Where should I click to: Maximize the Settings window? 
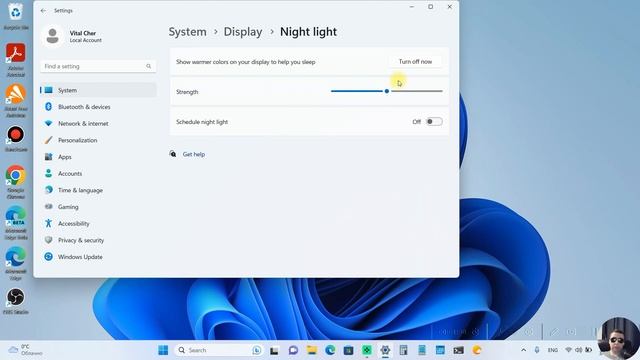click(430, 7)
